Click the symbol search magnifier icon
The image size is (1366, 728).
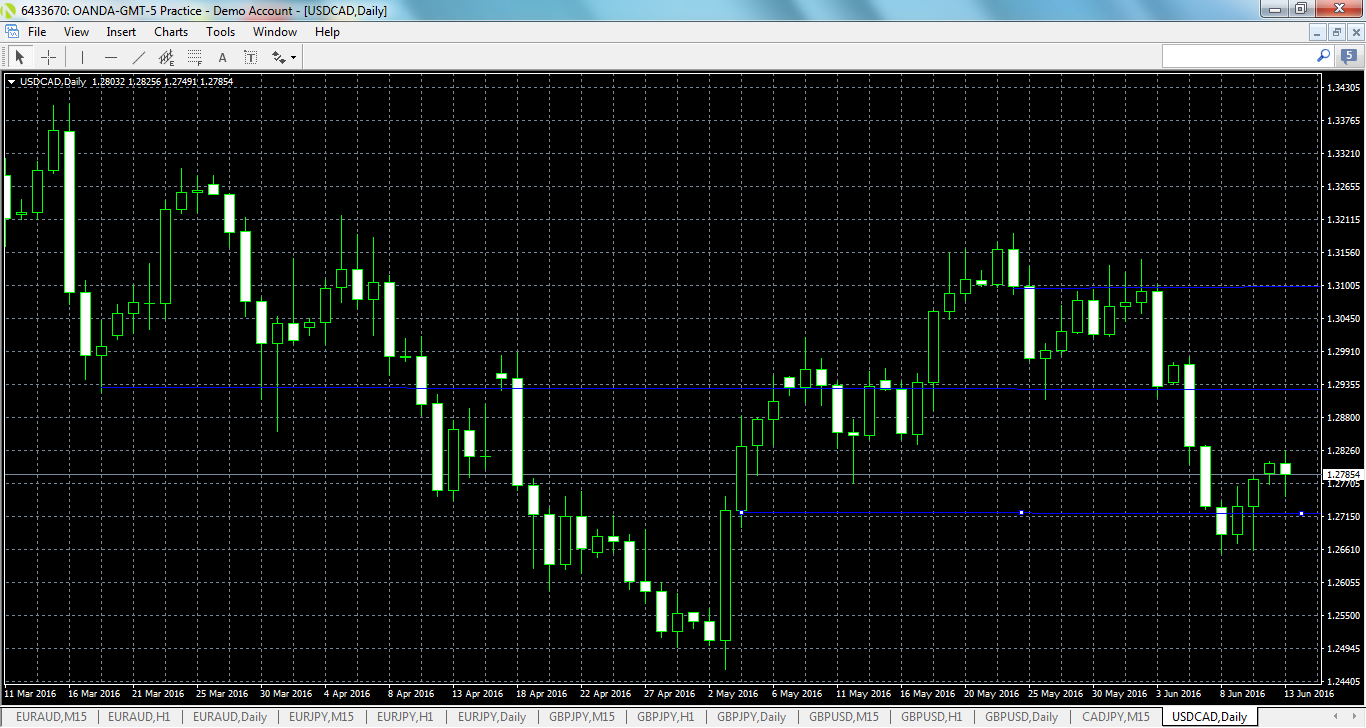click(x=1323, y=56)
